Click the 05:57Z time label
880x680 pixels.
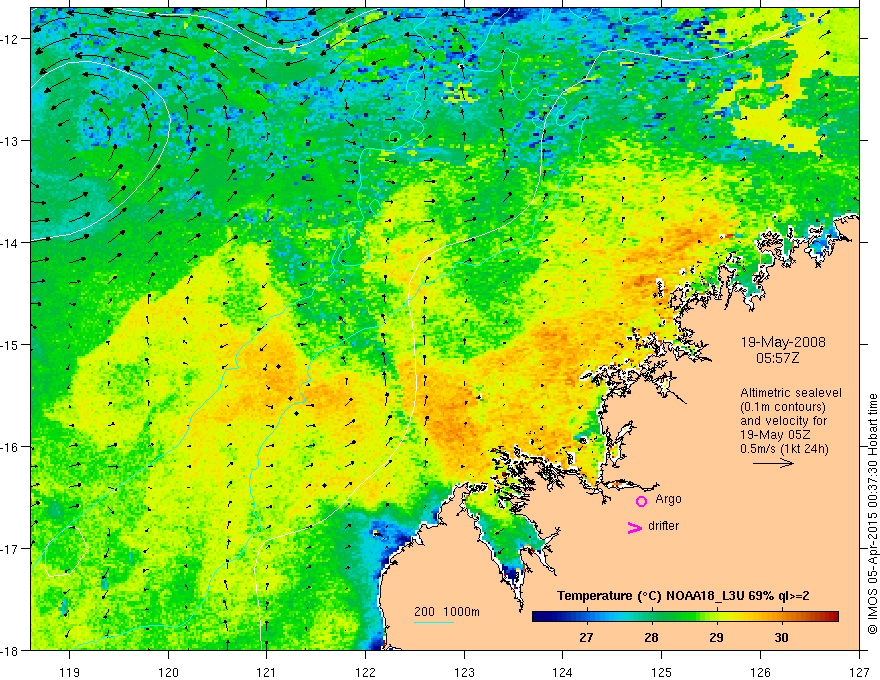pos(777,358)
